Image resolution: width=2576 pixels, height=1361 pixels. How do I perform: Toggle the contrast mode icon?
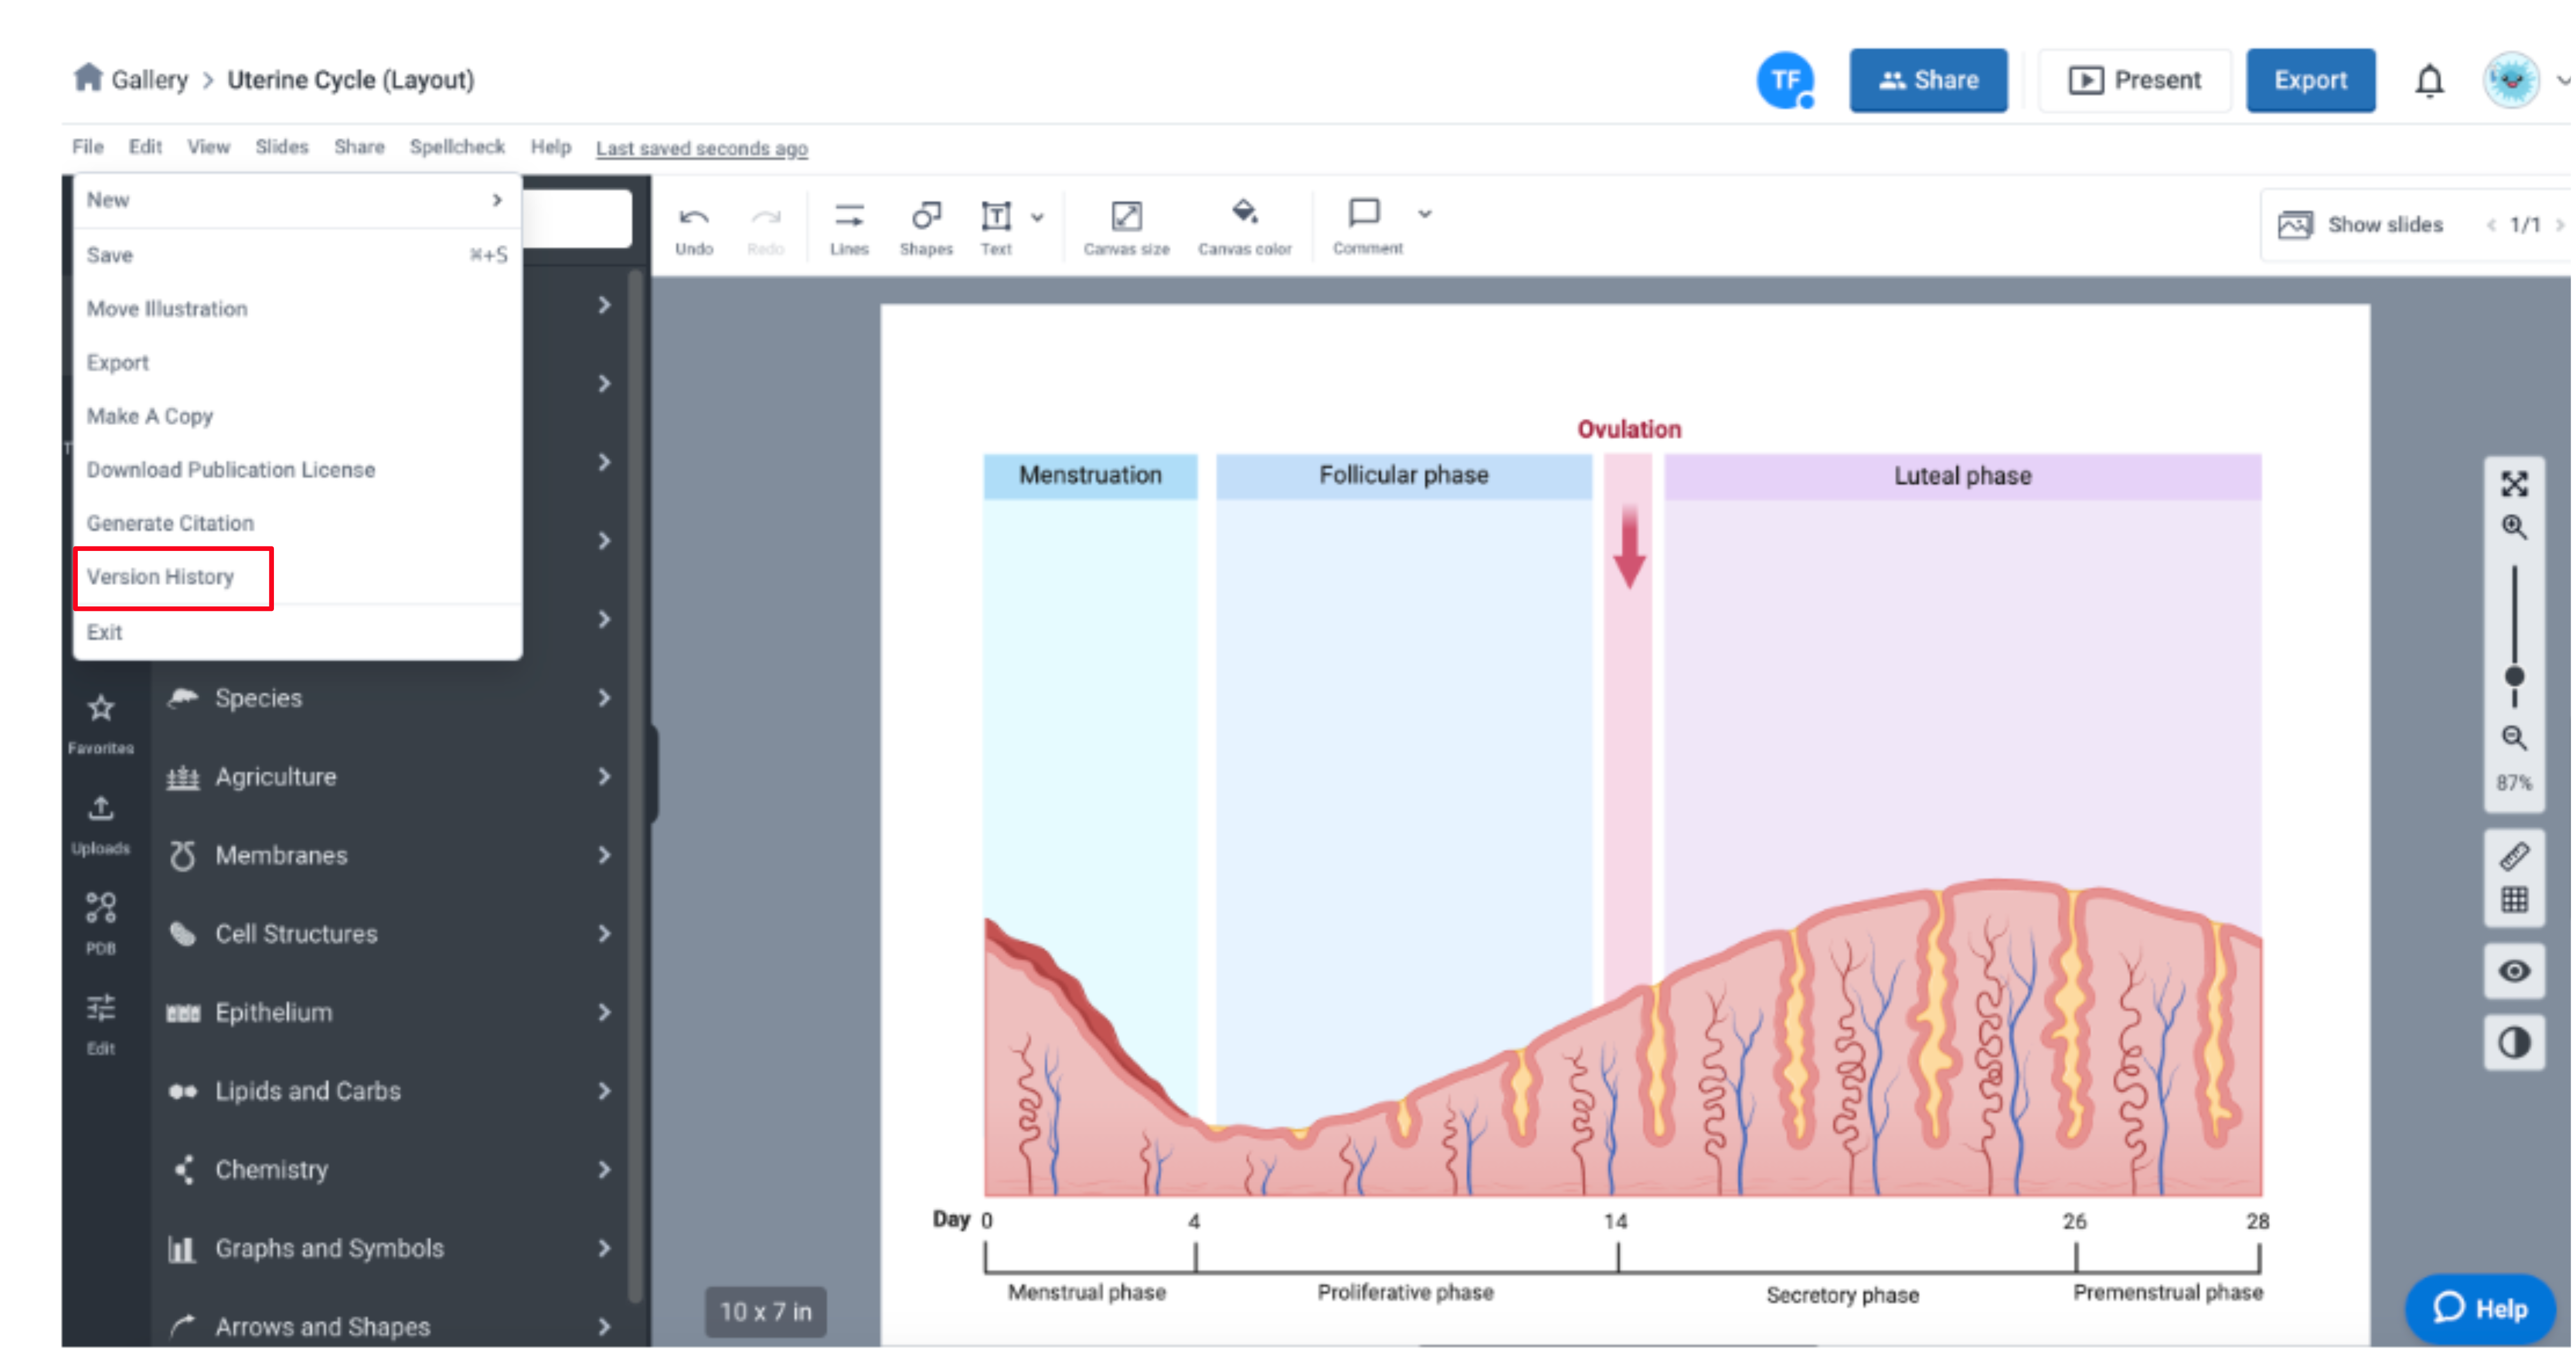(x=2514, y=1043)
